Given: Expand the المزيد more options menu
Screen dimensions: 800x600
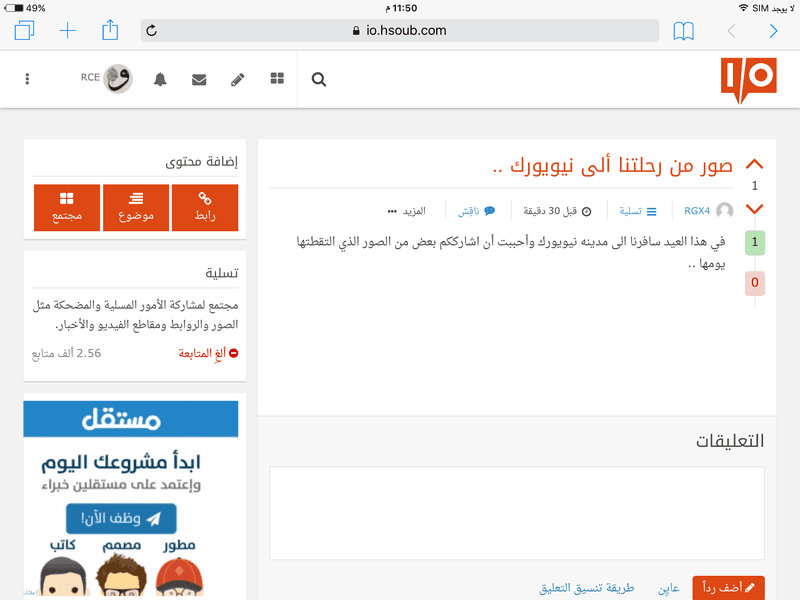Looking at the screenshot, I should click(x=407, y=211).
